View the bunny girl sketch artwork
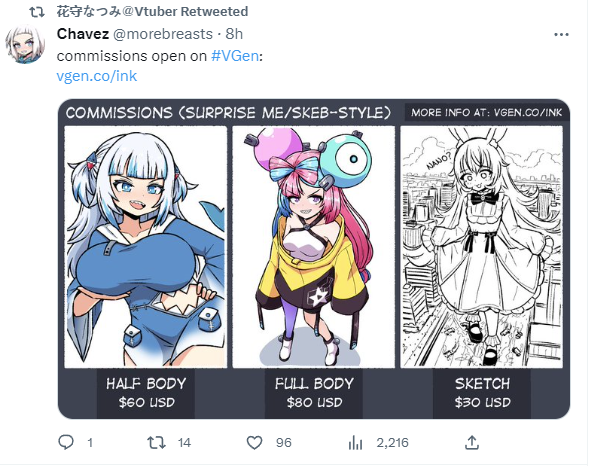589x466 pixels. point(482,247)
